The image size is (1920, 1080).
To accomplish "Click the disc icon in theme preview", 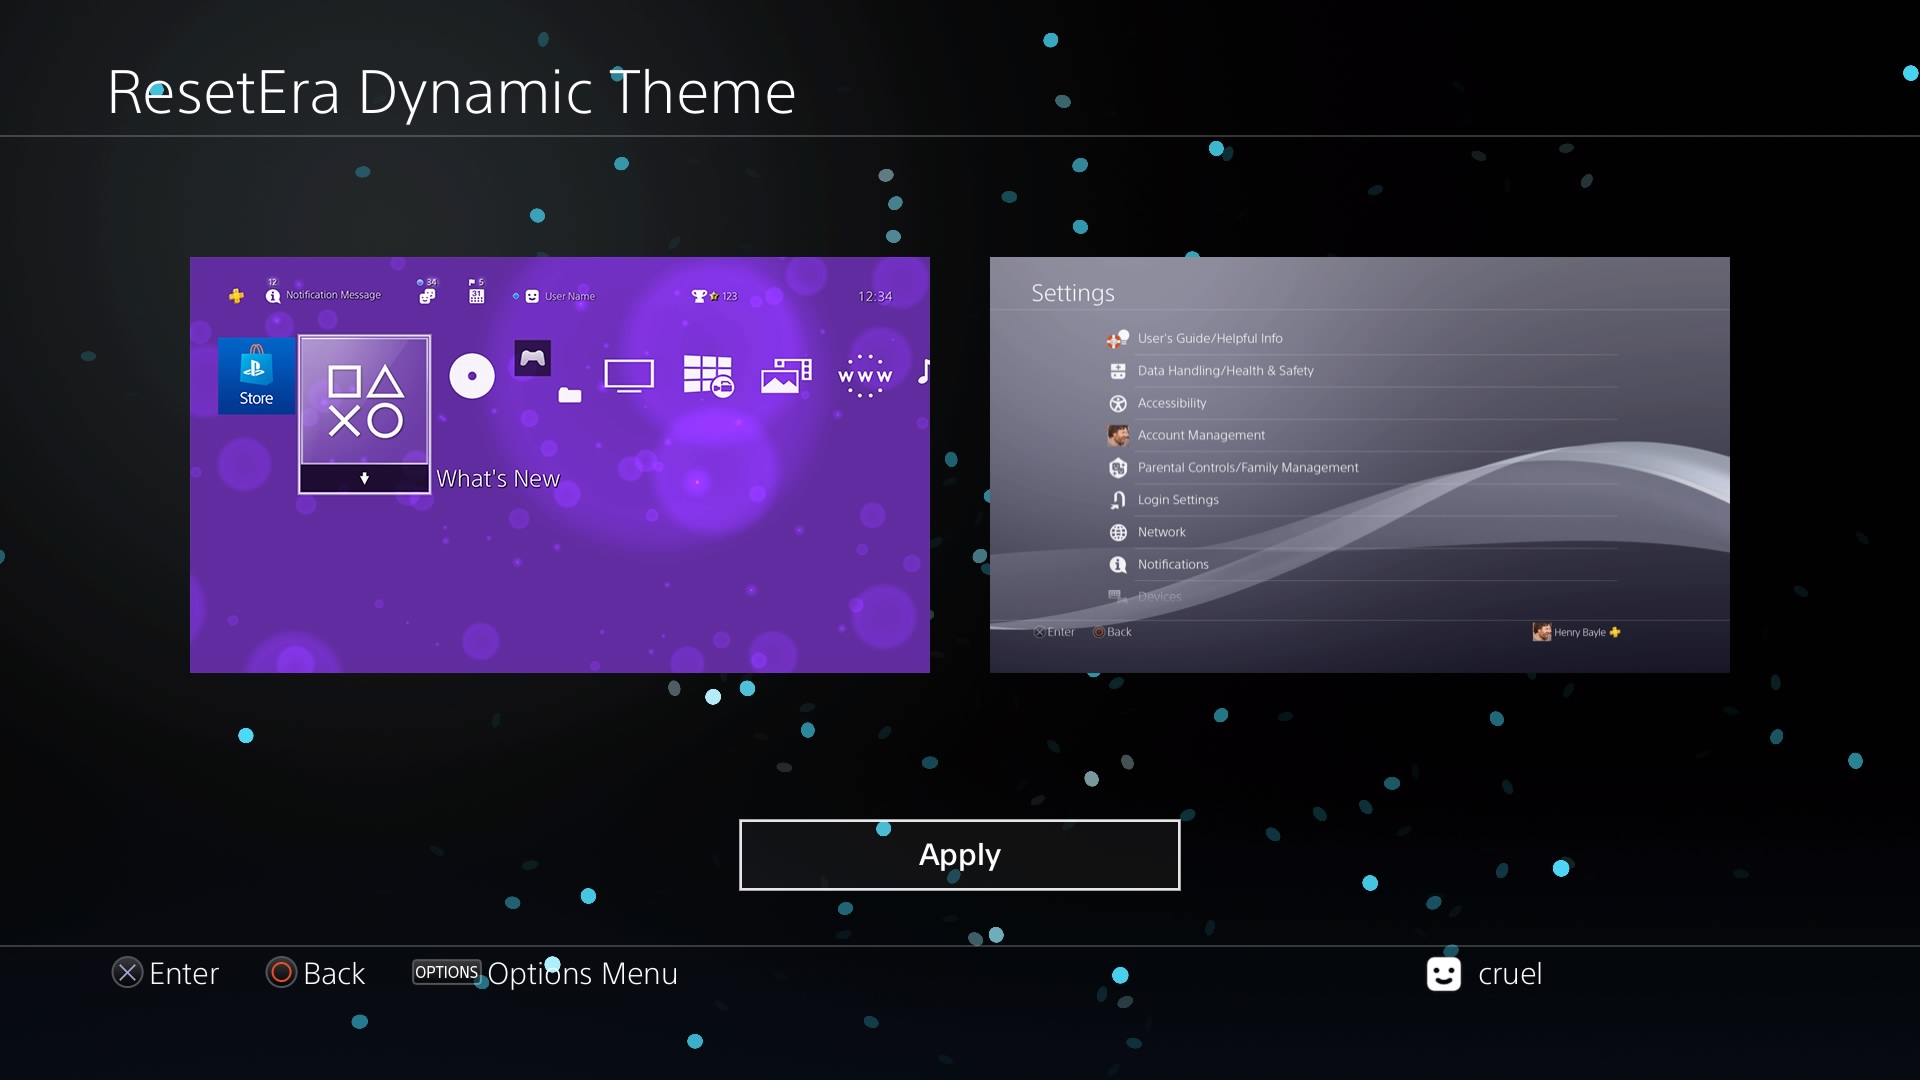I will coord(472,377).
